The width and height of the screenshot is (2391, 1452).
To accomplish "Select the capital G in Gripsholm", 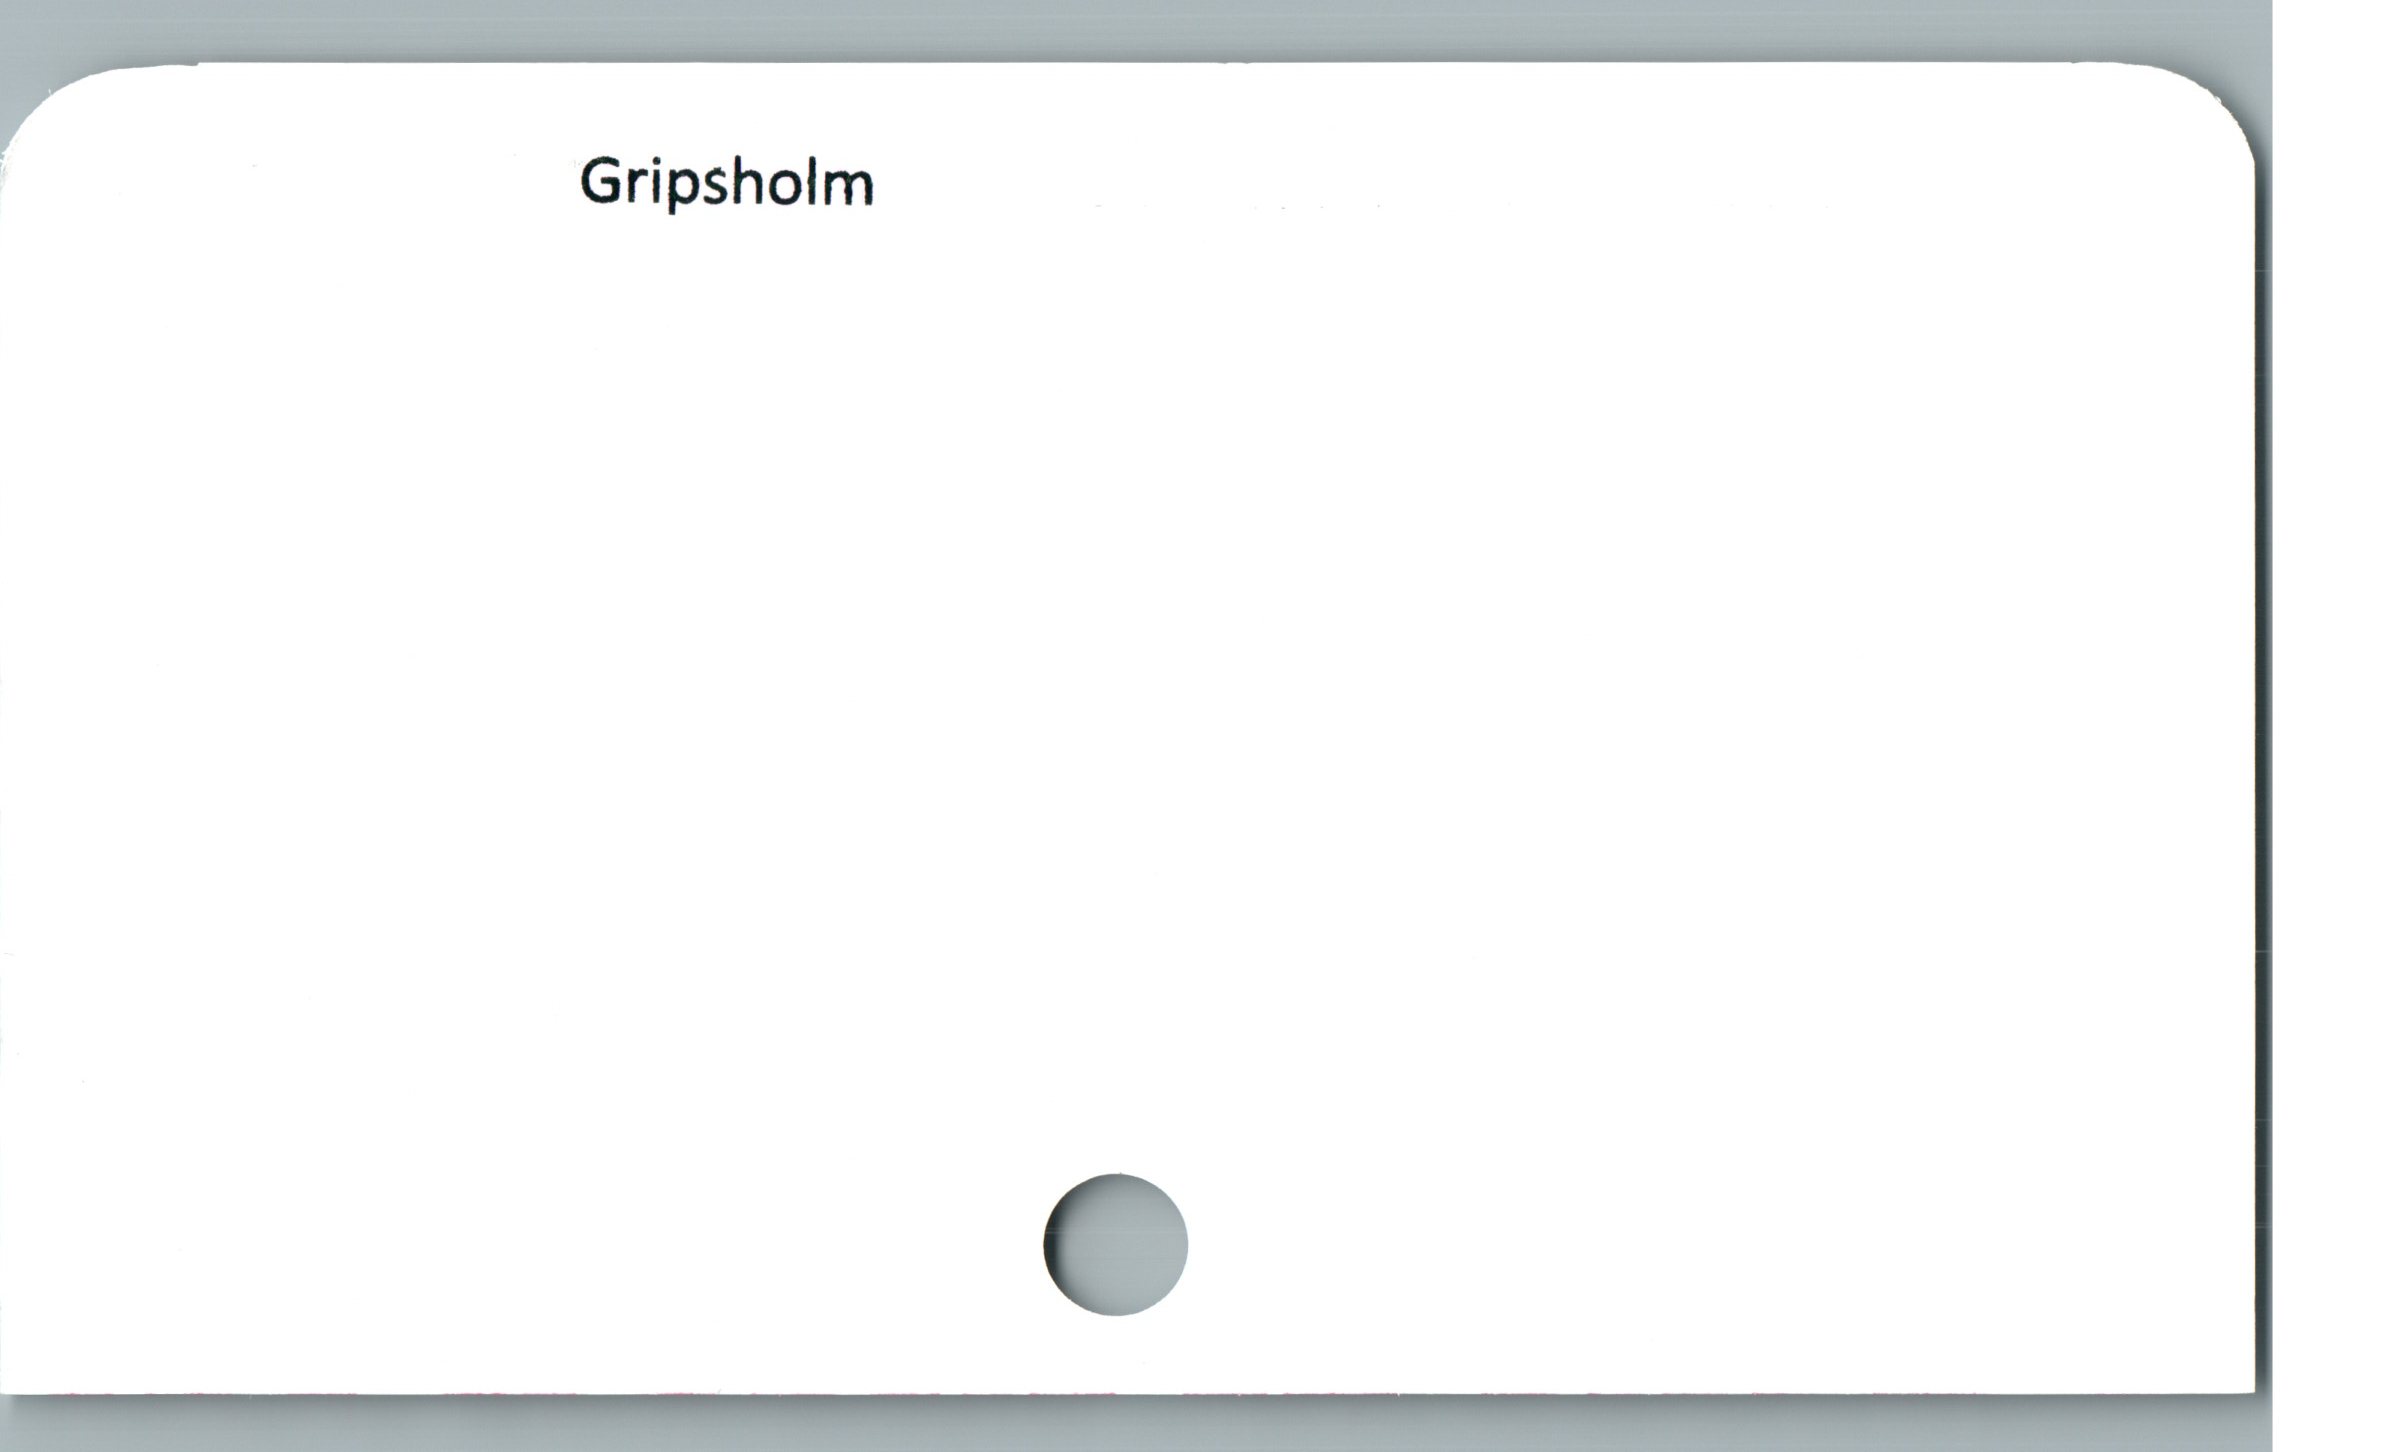I will click(603, 181).
